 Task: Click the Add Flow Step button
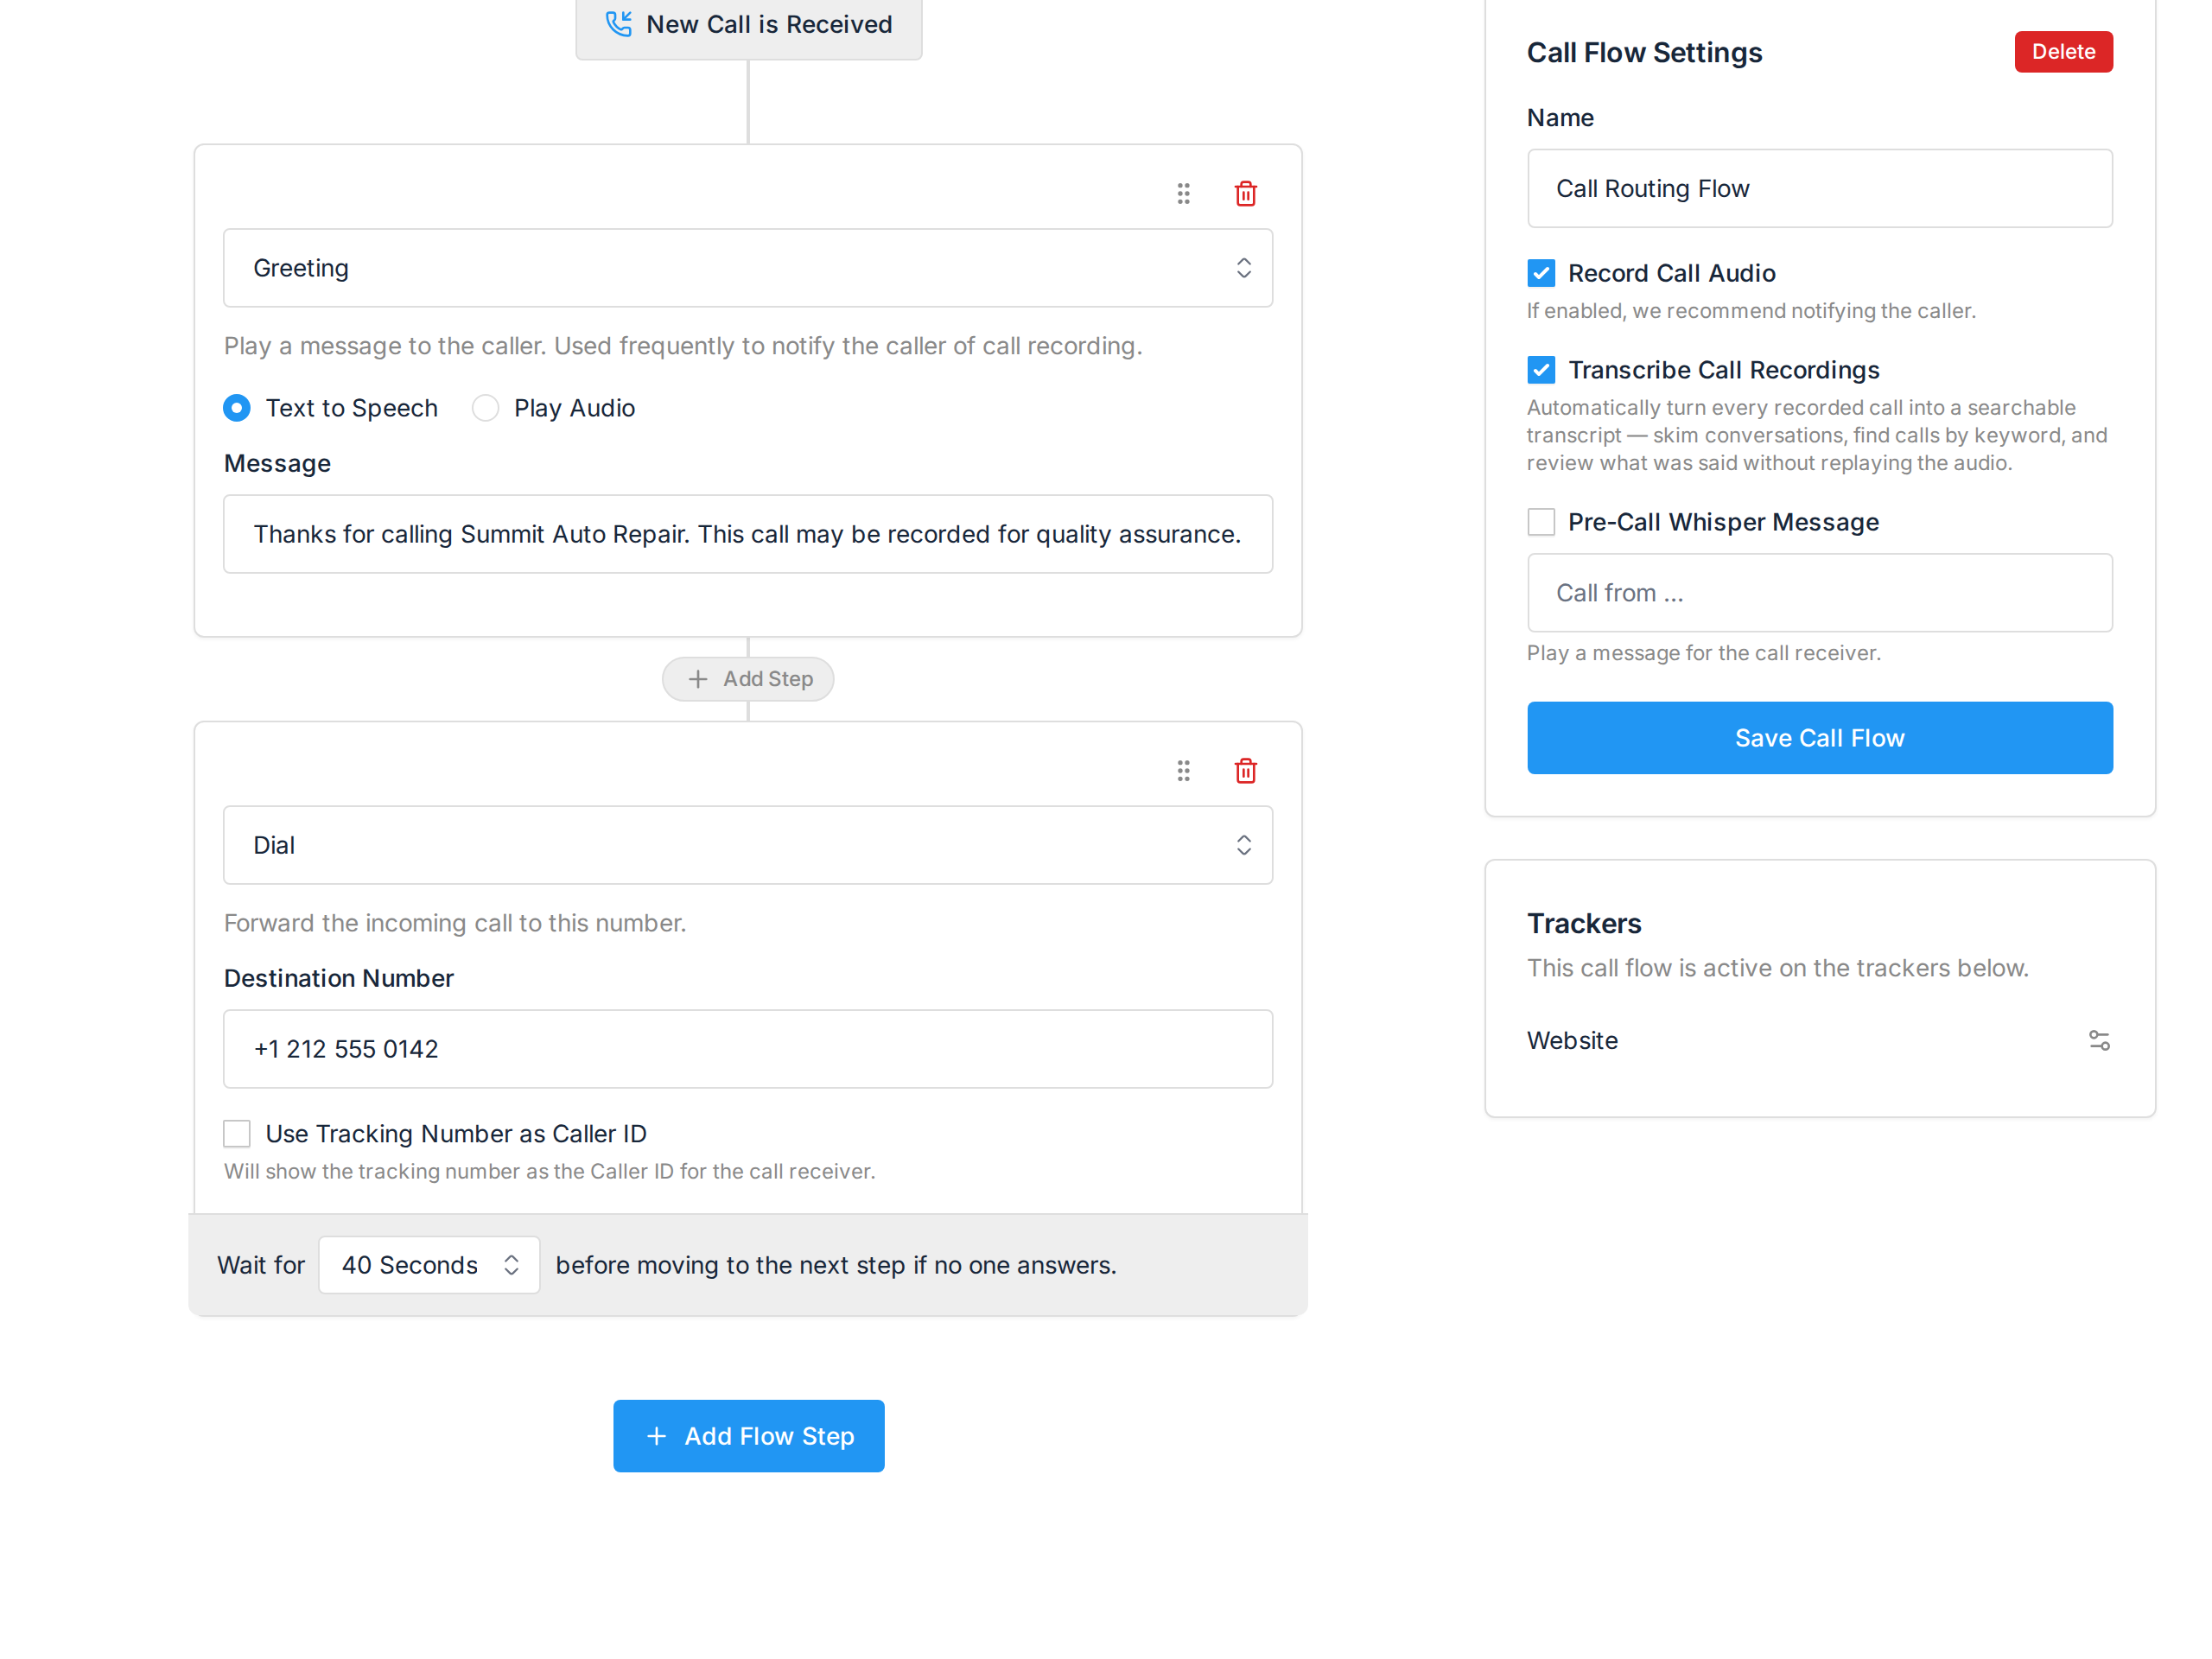[748, 1436]
